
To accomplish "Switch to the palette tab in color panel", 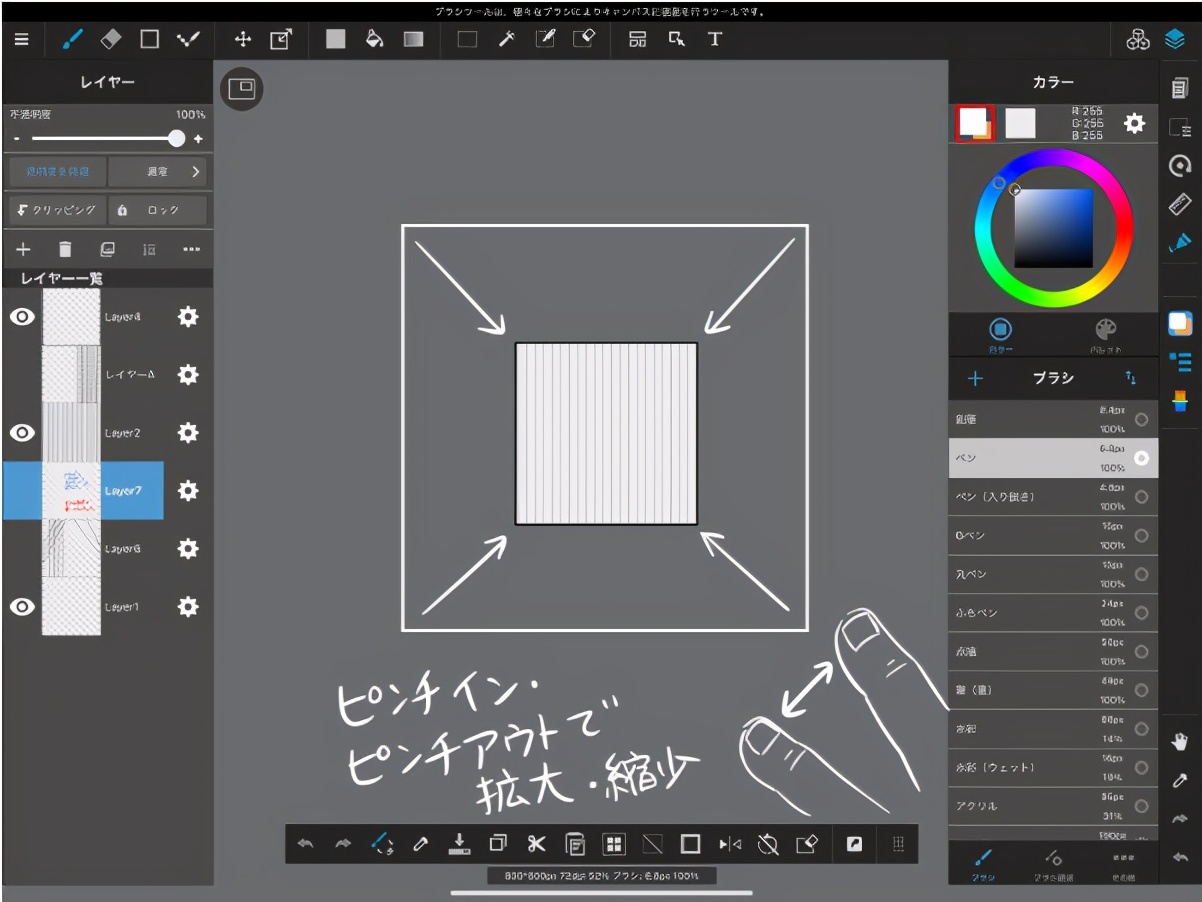I will (1105, 333).
